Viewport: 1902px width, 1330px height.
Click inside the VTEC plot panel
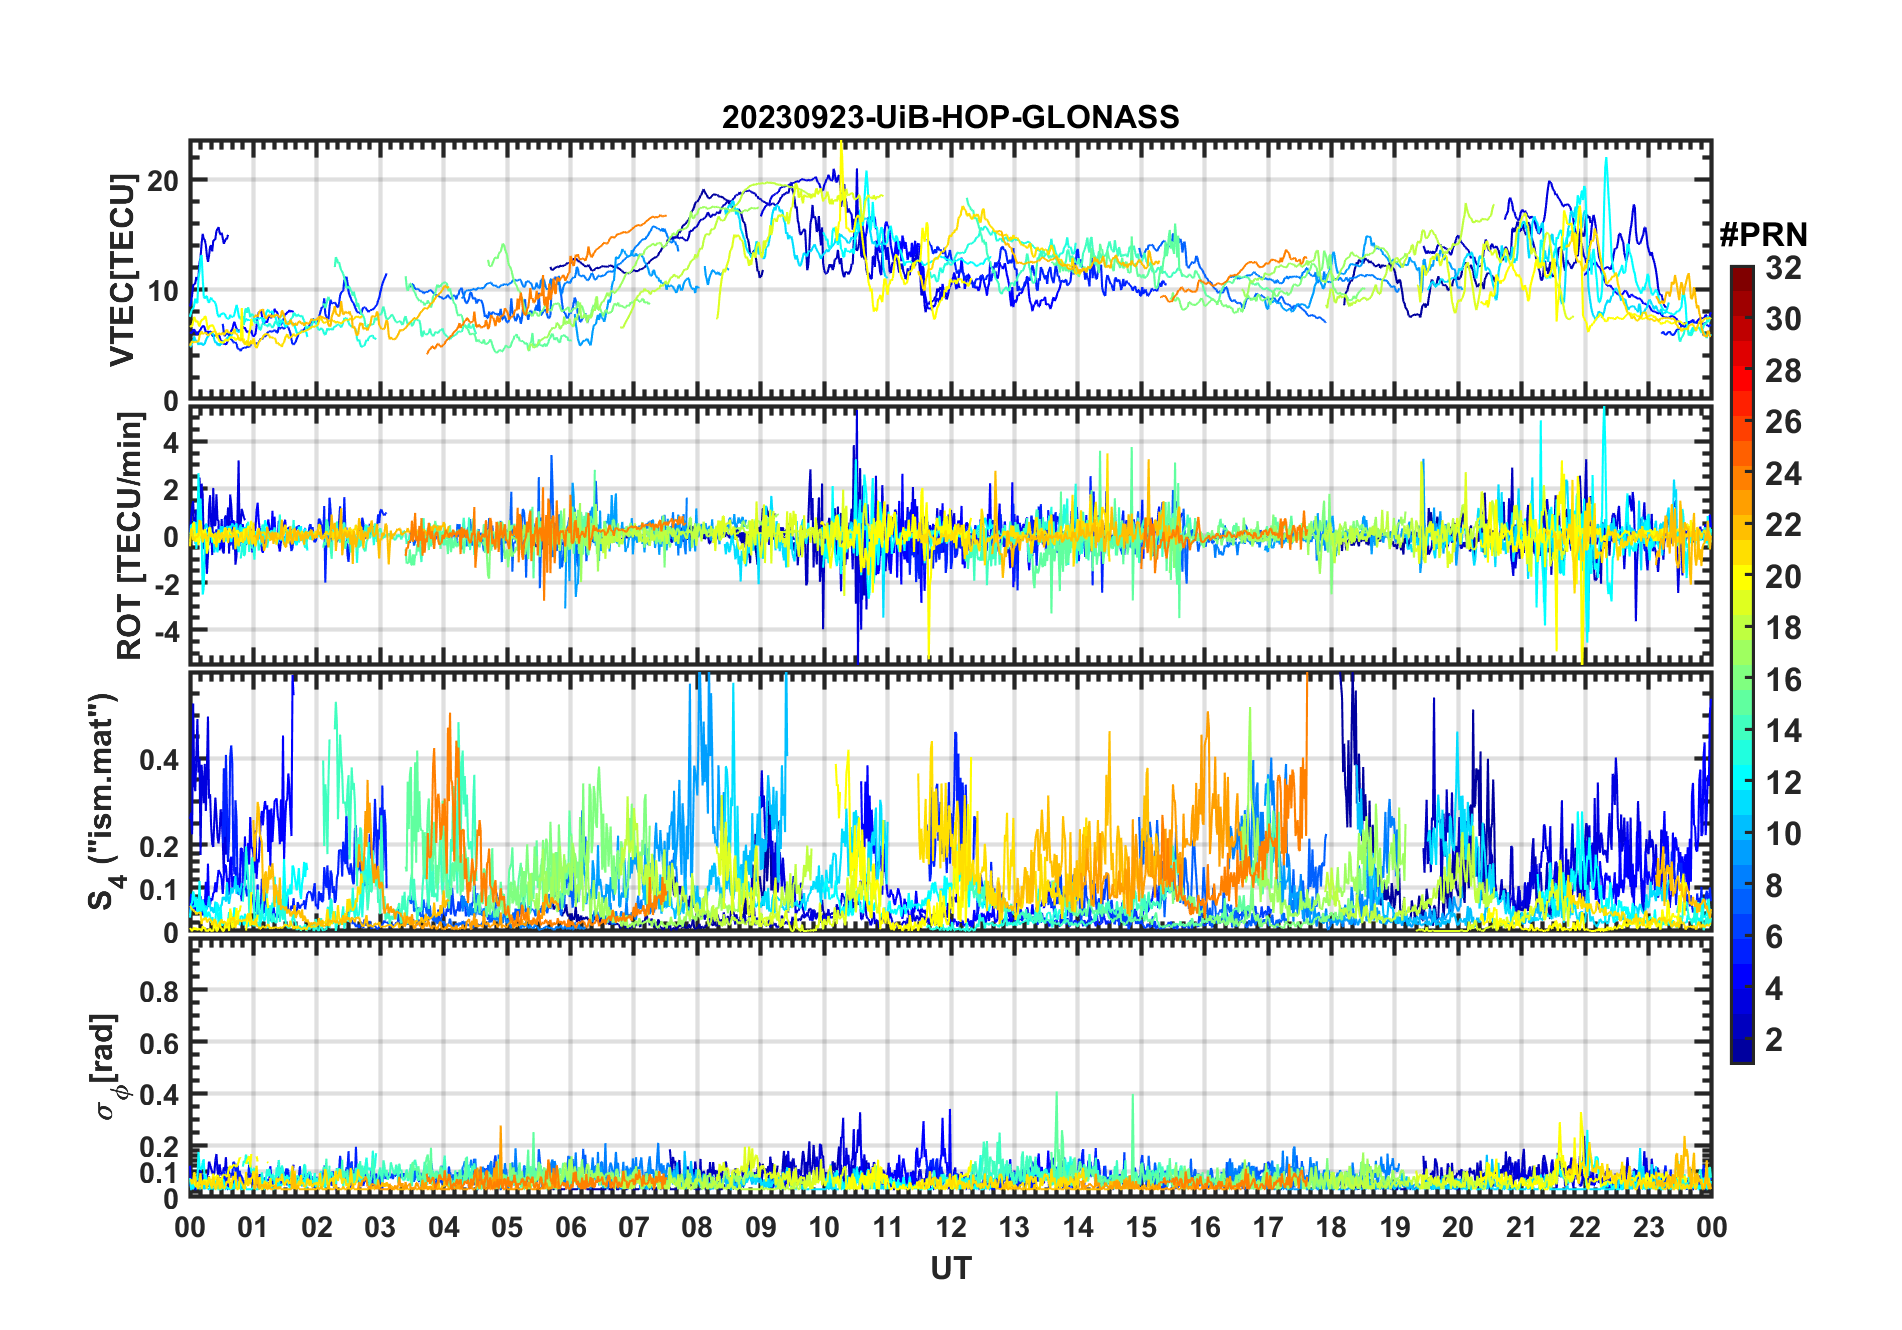(950, 270)
